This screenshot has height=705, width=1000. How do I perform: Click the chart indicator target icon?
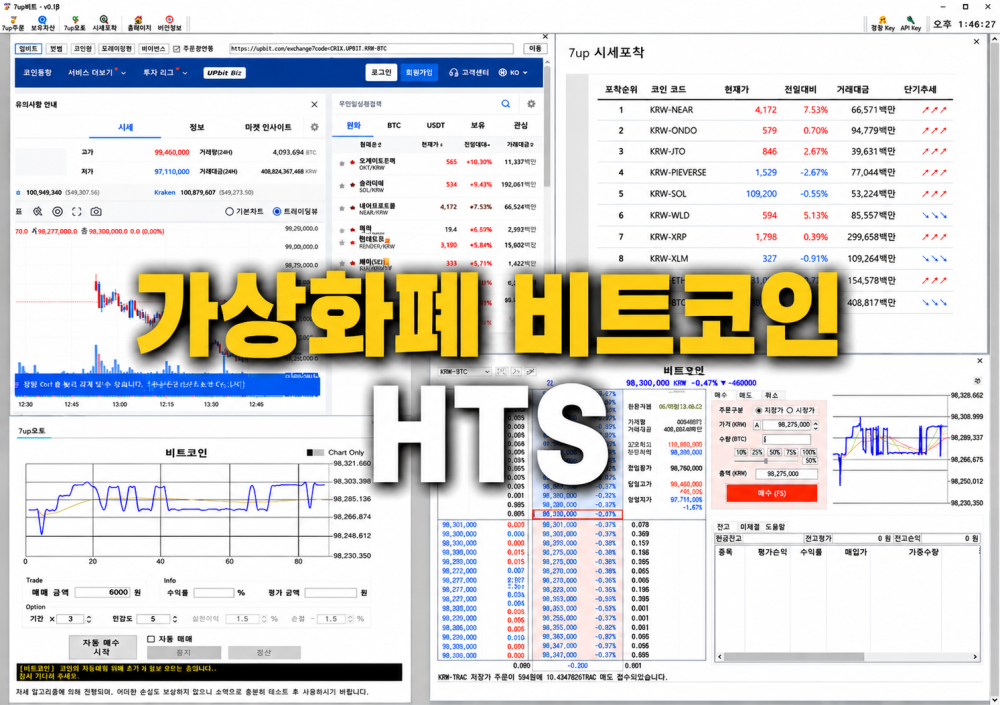pos(57,211)
